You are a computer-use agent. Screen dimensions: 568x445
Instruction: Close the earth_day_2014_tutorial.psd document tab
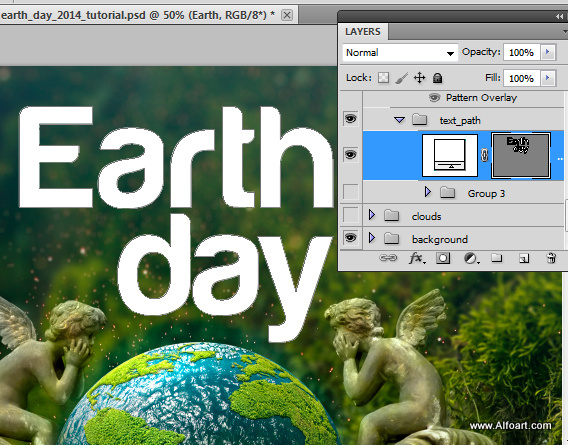pos(287,15)
